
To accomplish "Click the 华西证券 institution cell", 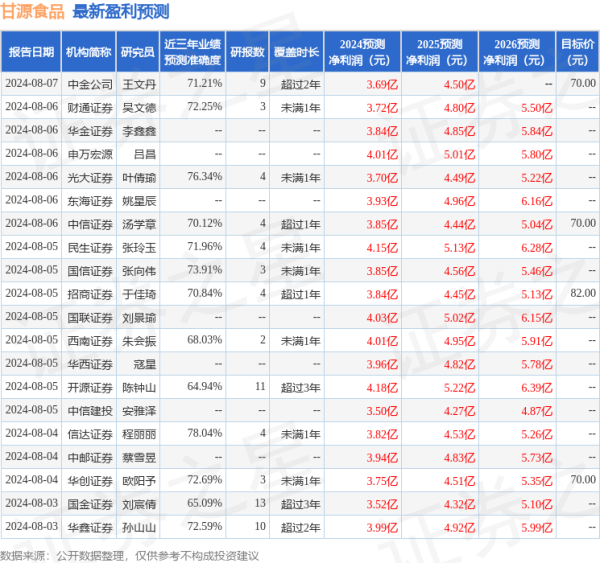I will tap(90, 364).
